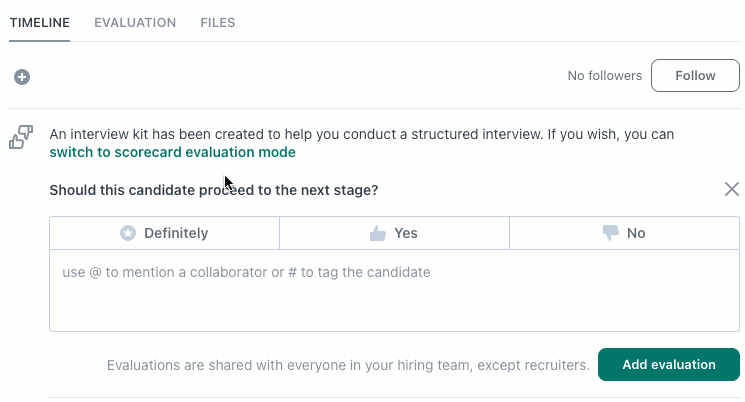The image size is (745, 402).
Task: Click the thumbs-down icon beside No
Action: pos(611,233)
